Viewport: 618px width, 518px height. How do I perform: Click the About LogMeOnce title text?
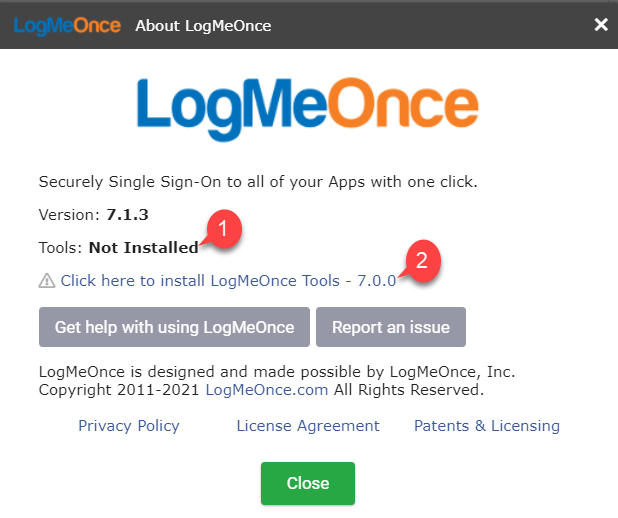[x=203, y=26]
